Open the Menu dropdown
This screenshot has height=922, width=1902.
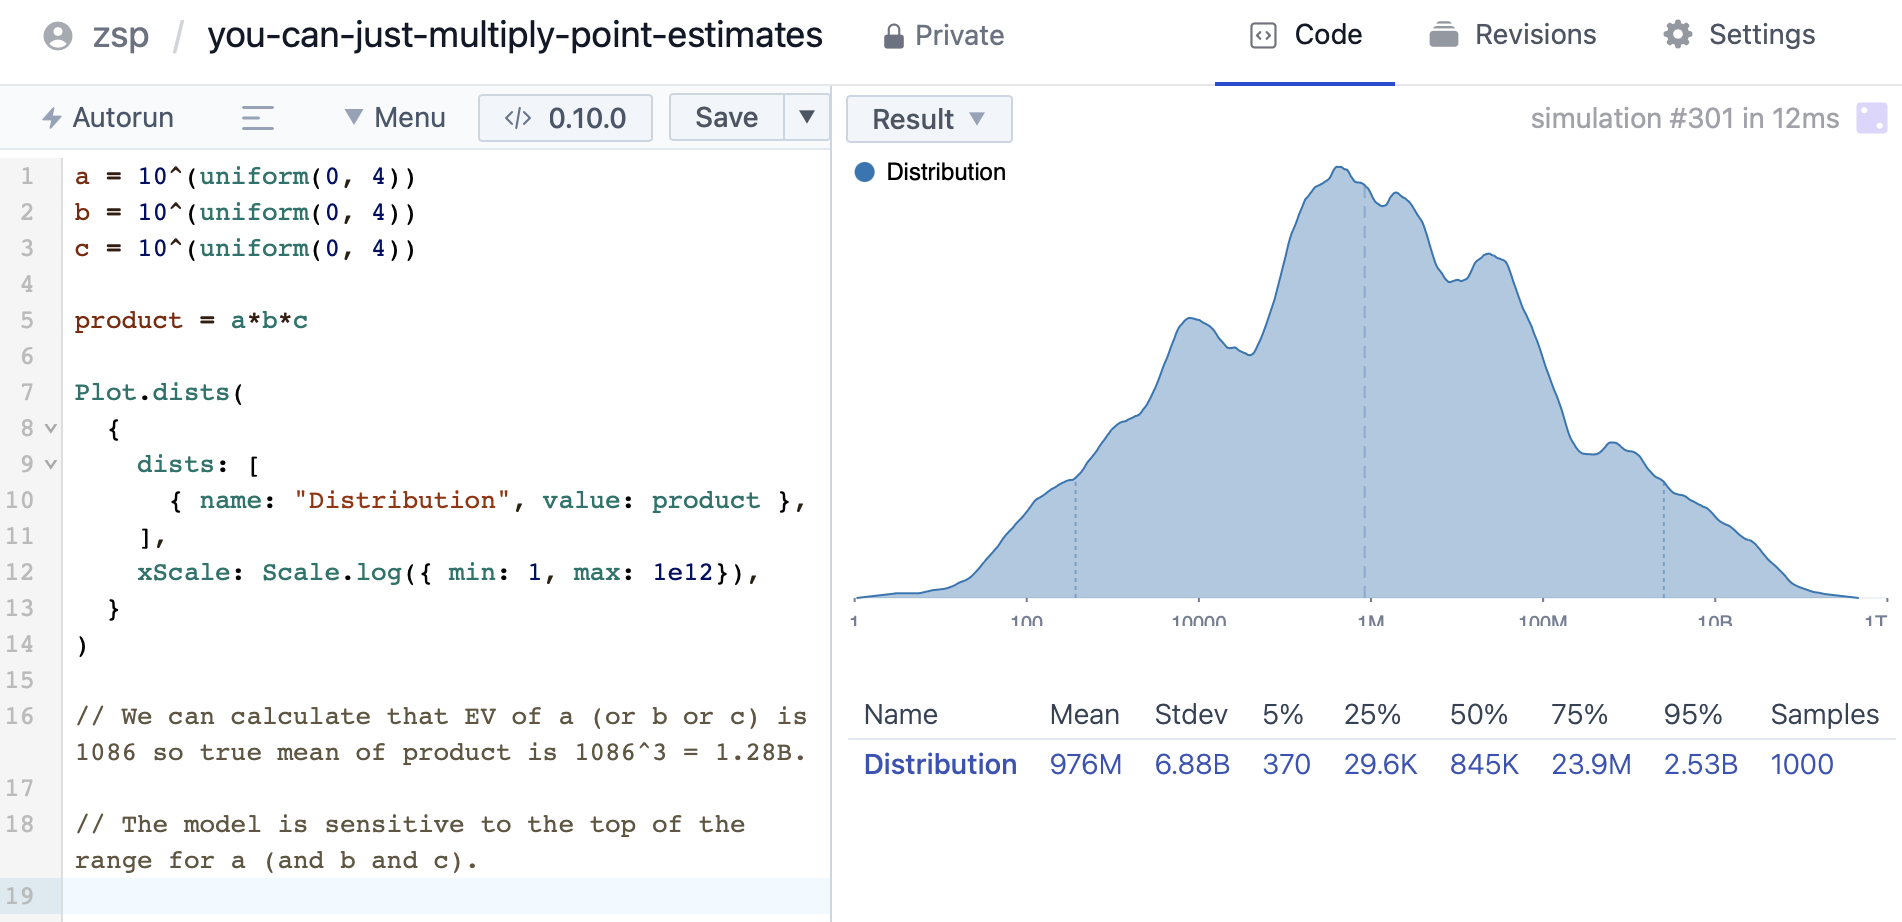[x=395, y=118]
